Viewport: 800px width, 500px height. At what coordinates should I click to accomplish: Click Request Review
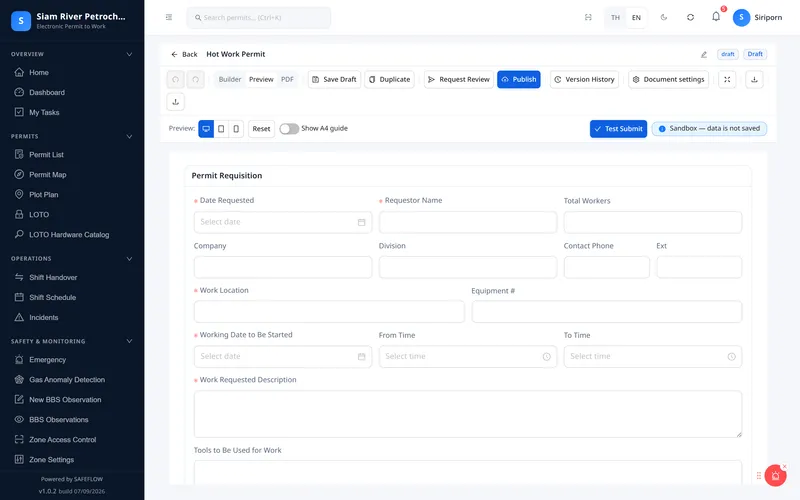tap(459, 80)
